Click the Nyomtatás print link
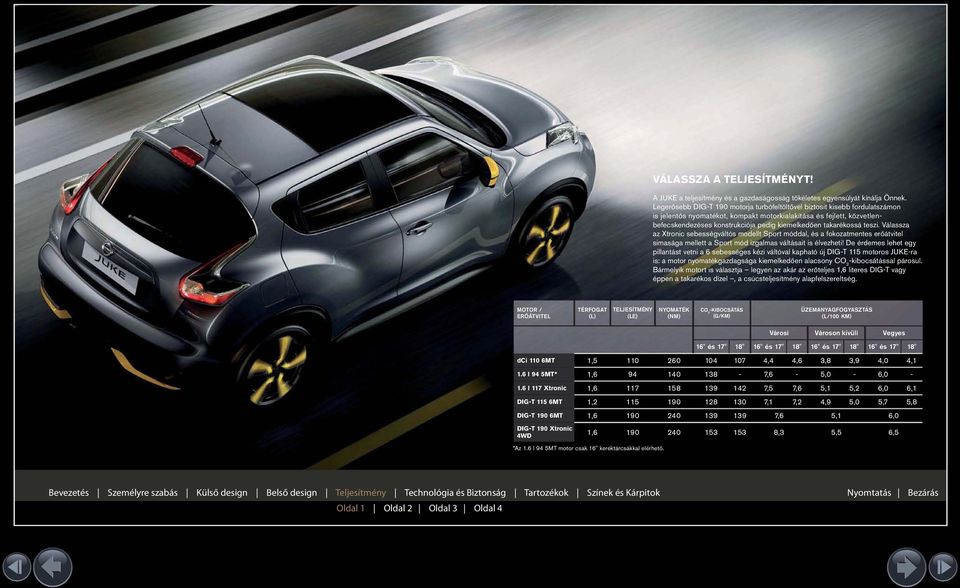 coord(869,492)
